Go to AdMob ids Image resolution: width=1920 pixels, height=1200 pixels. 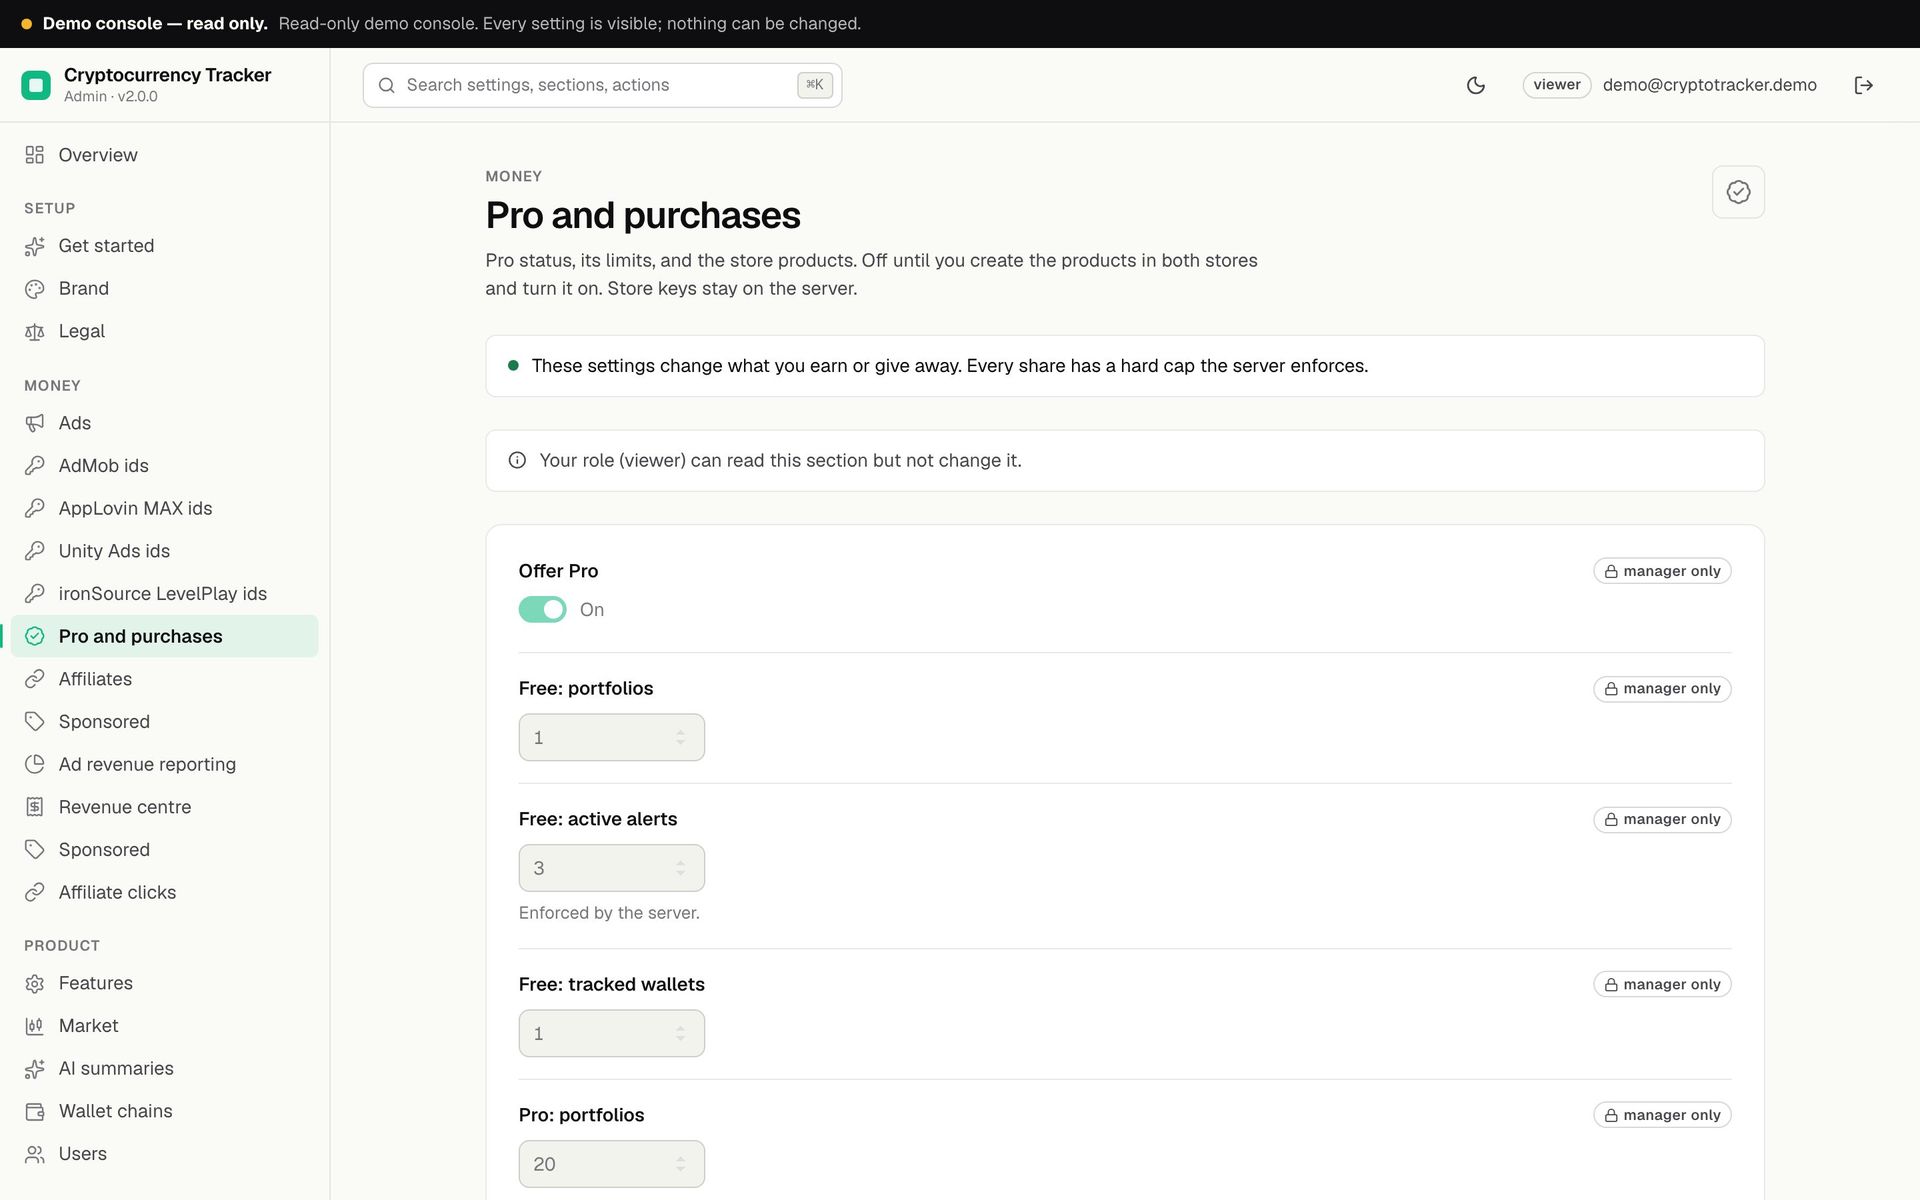tap(165, 466)
